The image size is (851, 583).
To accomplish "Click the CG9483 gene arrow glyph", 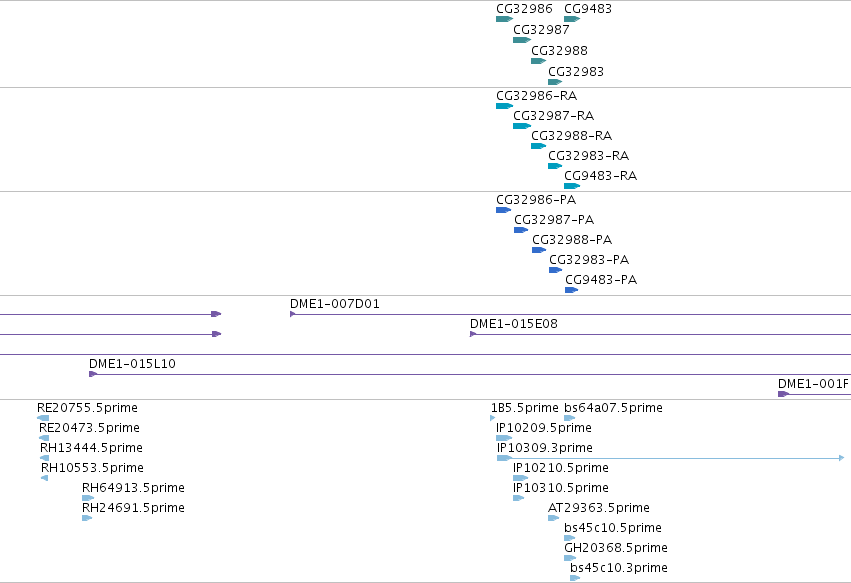I will pos(572,19).
